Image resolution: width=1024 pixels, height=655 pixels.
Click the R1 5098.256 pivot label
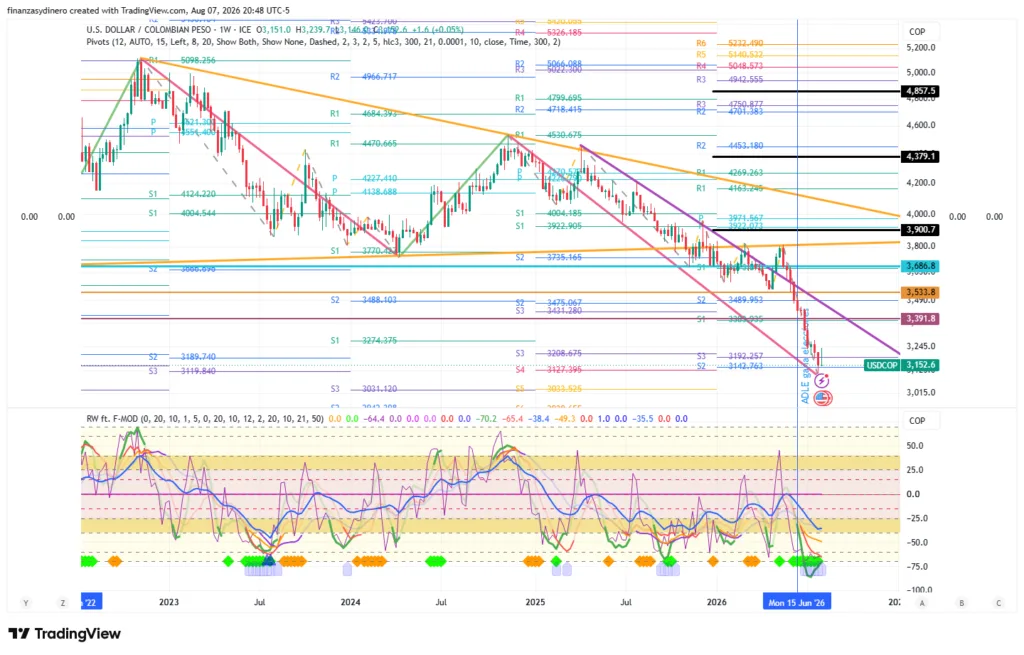point(182,60)
